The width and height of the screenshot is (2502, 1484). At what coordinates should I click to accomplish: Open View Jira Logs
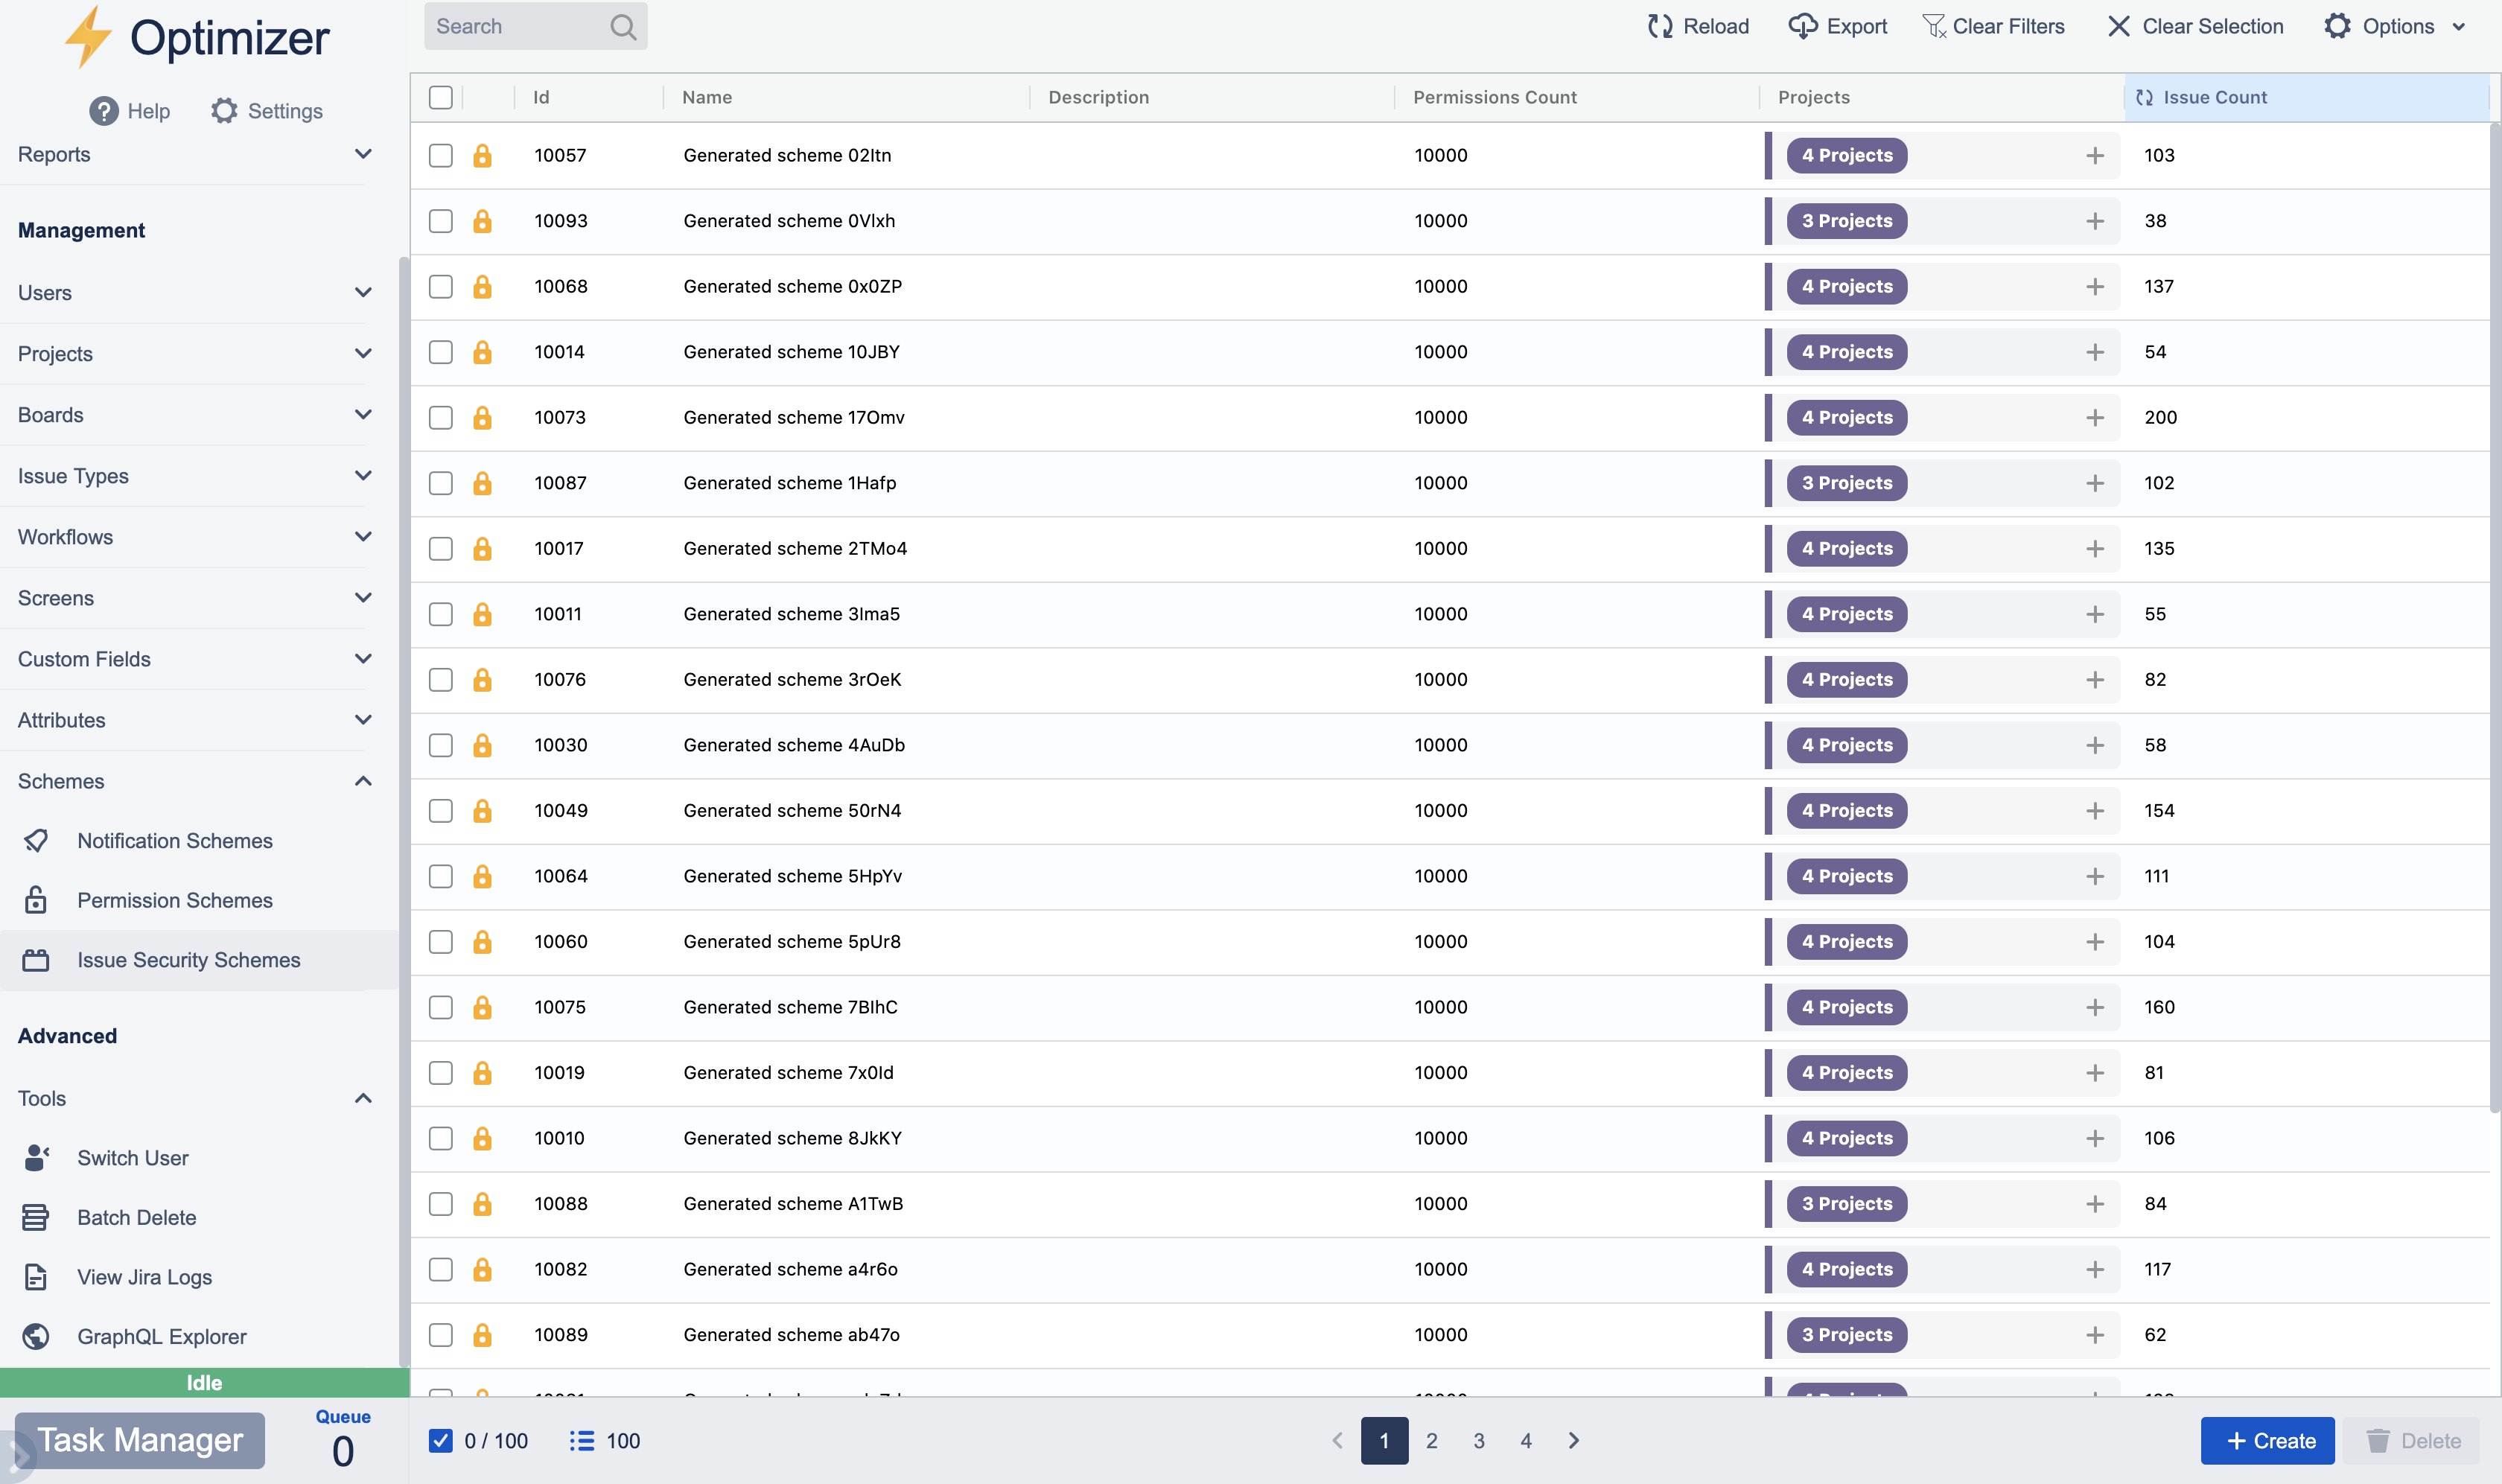(x=145, y=1277)
